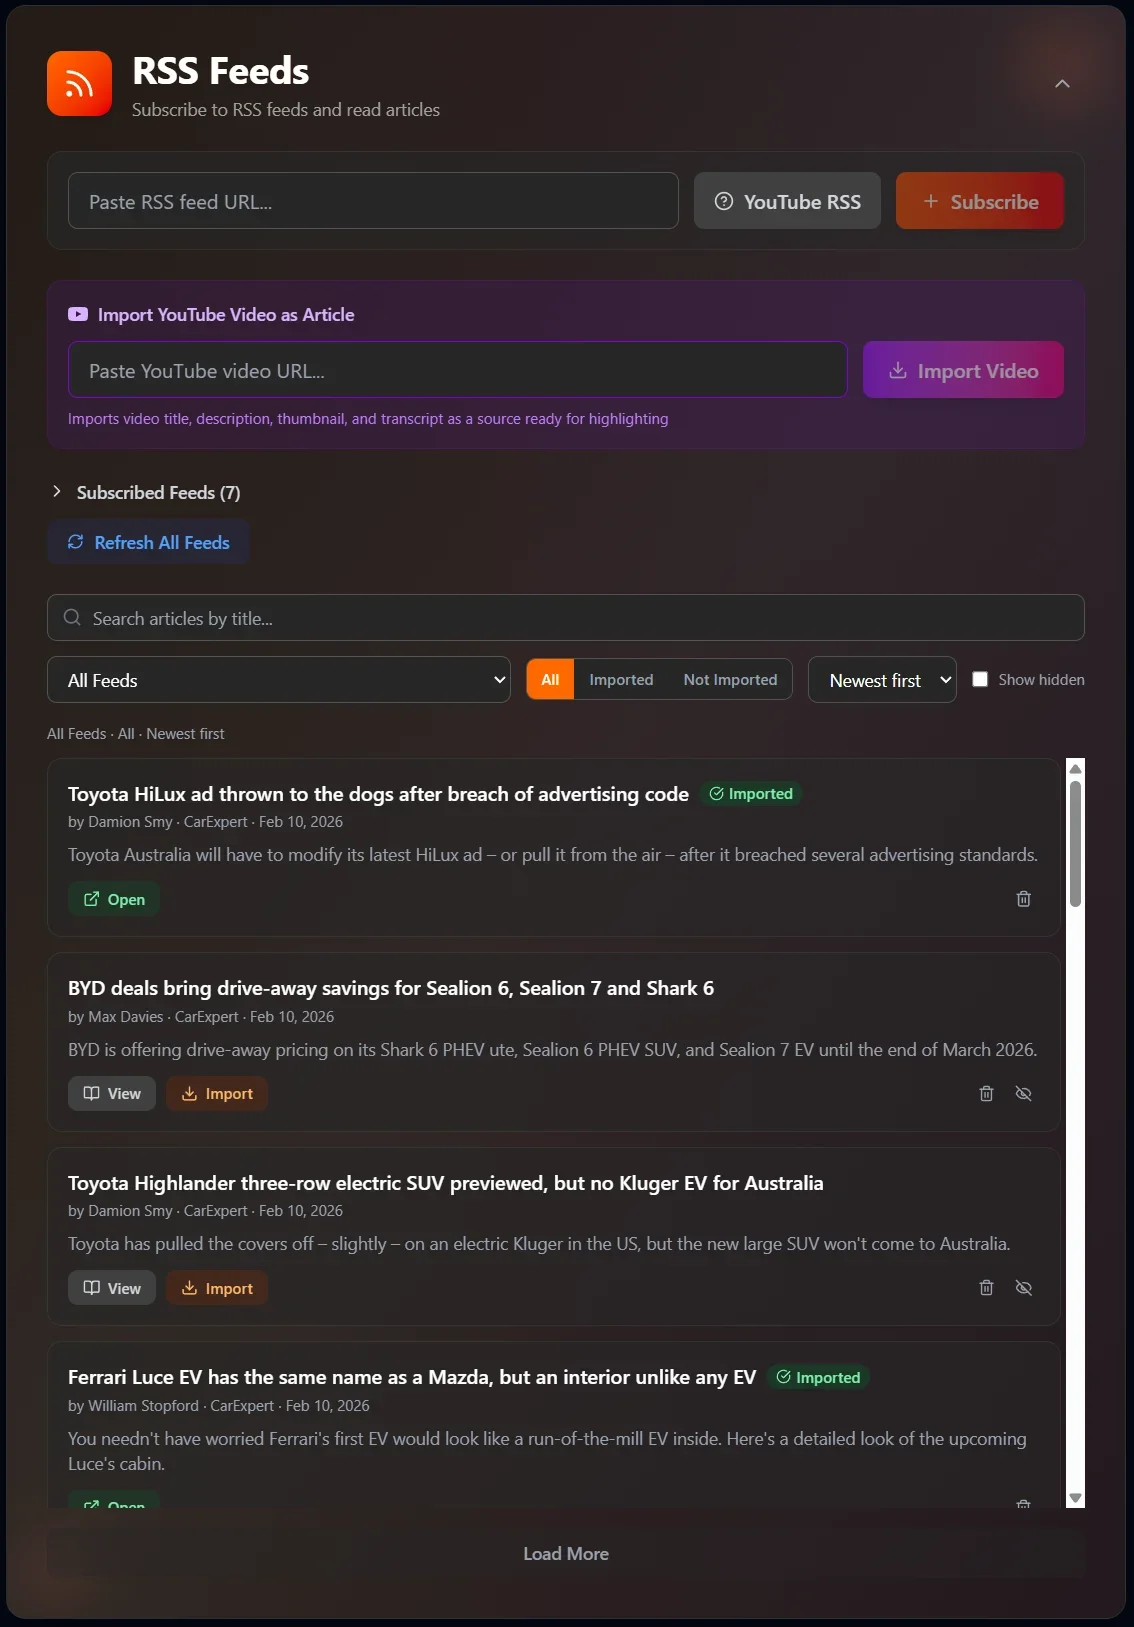Click Load More at the bottom
This screenshot has width=1134, height=1627.
click(x=566, y=1553)
